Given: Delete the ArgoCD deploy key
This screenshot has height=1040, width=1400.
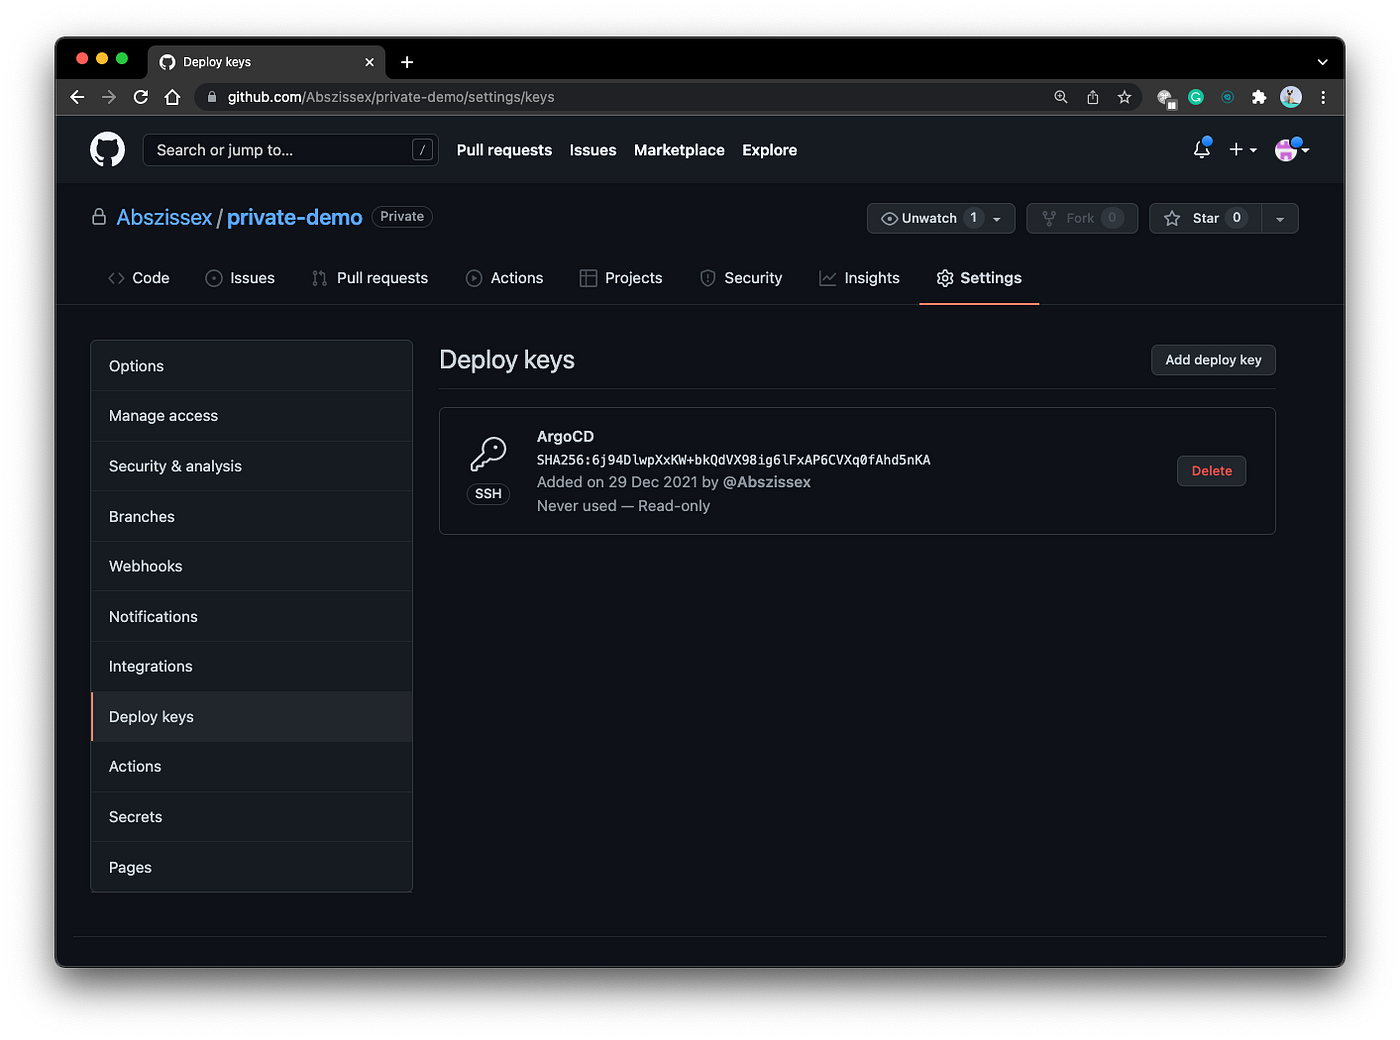Looking at the screenshot, I should point(1211,470).
